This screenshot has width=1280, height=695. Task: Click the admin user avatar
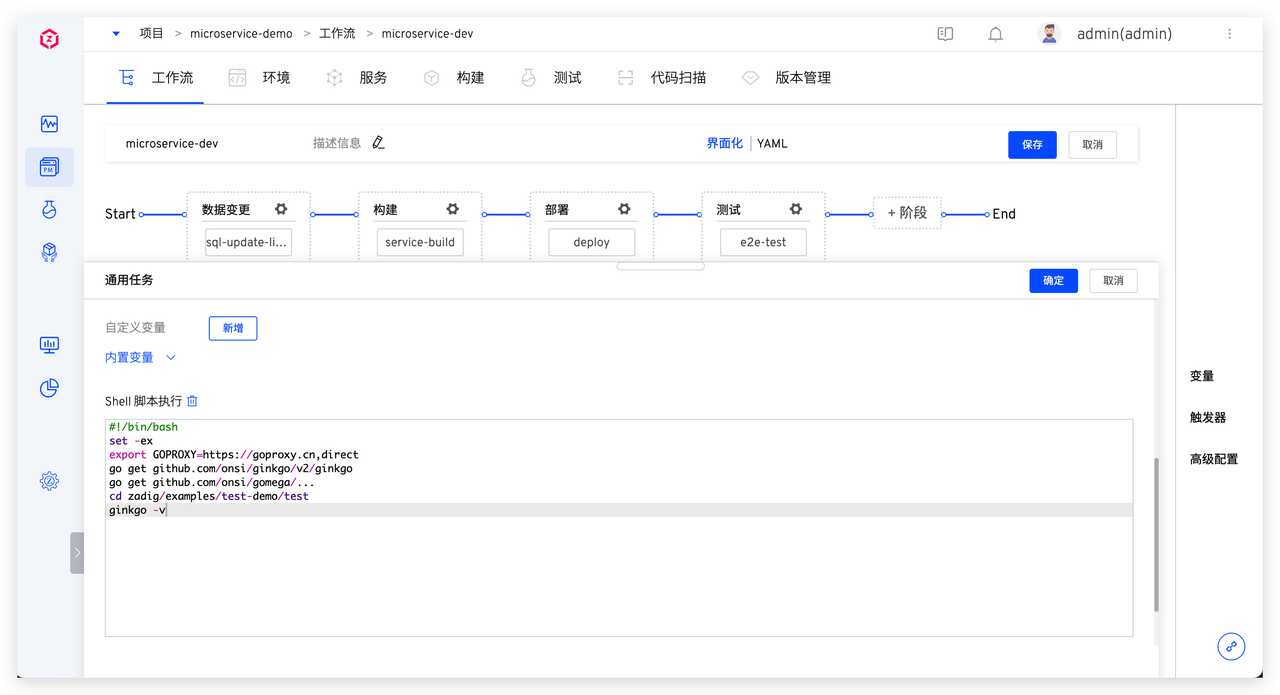pyautogui.click(x=1049, y=34)
